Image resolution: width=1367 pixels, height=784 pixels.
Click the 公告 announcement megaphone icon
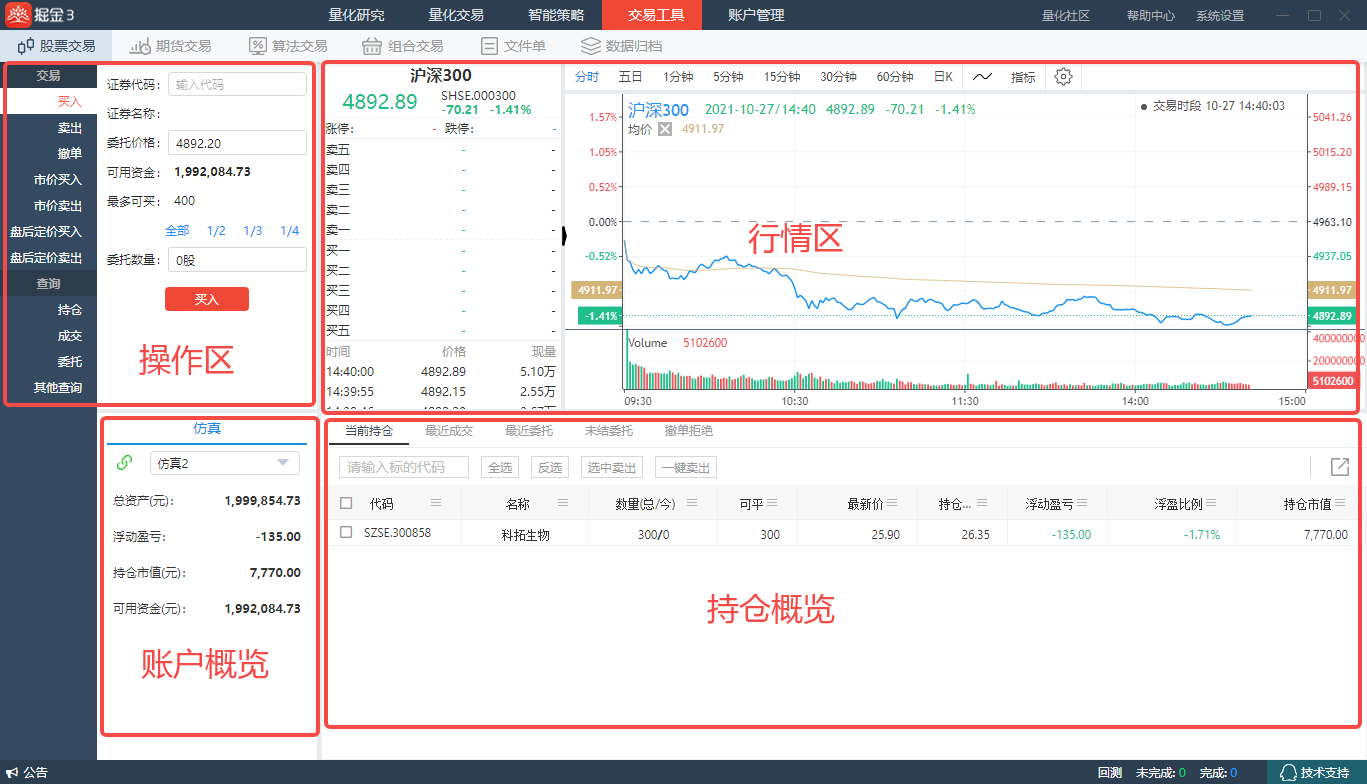click(x=13, y=772)
